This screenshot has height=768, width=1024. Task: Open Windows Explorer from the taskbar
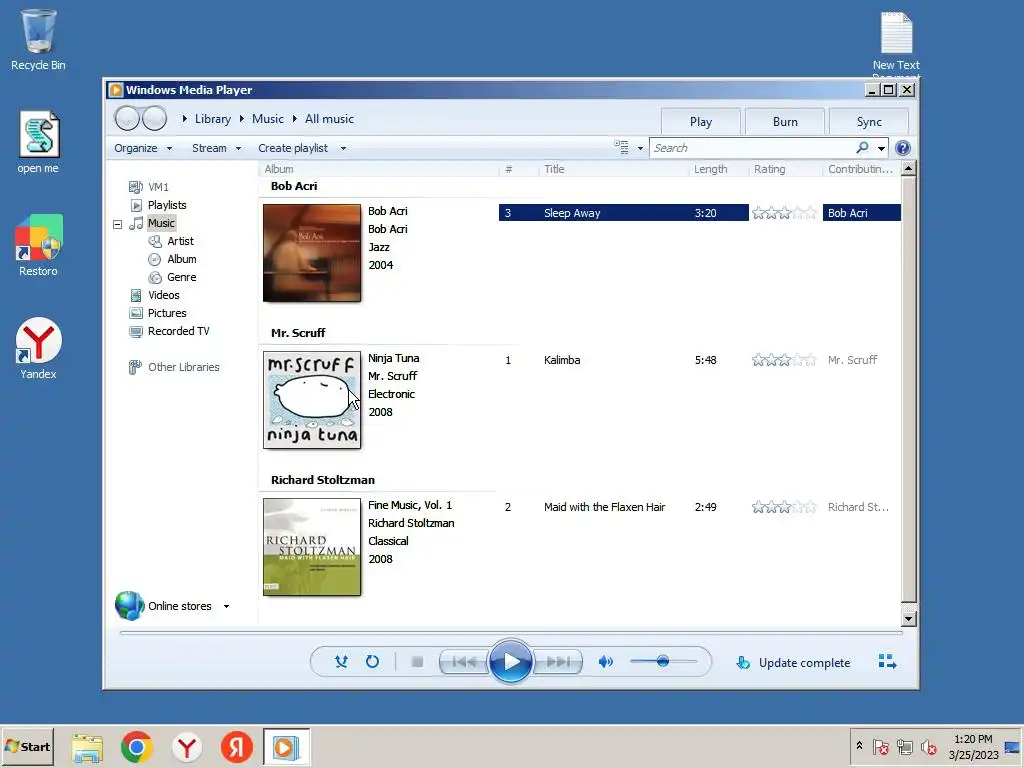[x=87, y=748]
